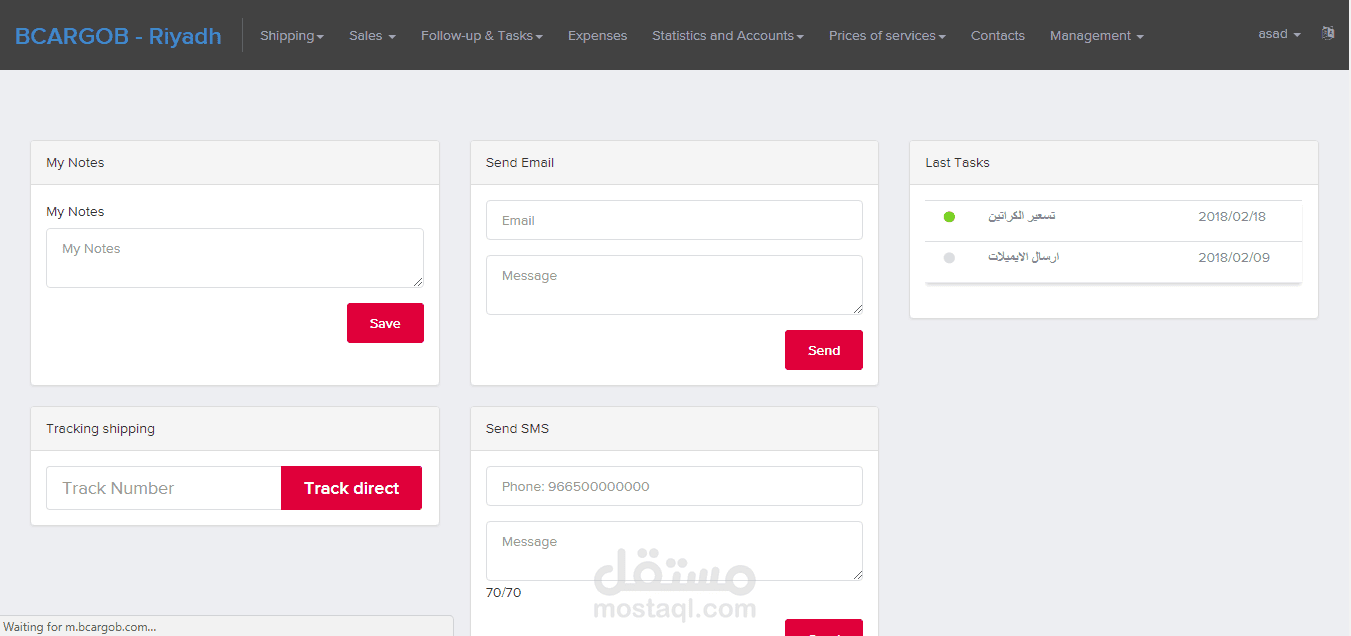The image size is (1351, 636).
Task: Click the SMS Message resize handle
Action: point(856,574)
